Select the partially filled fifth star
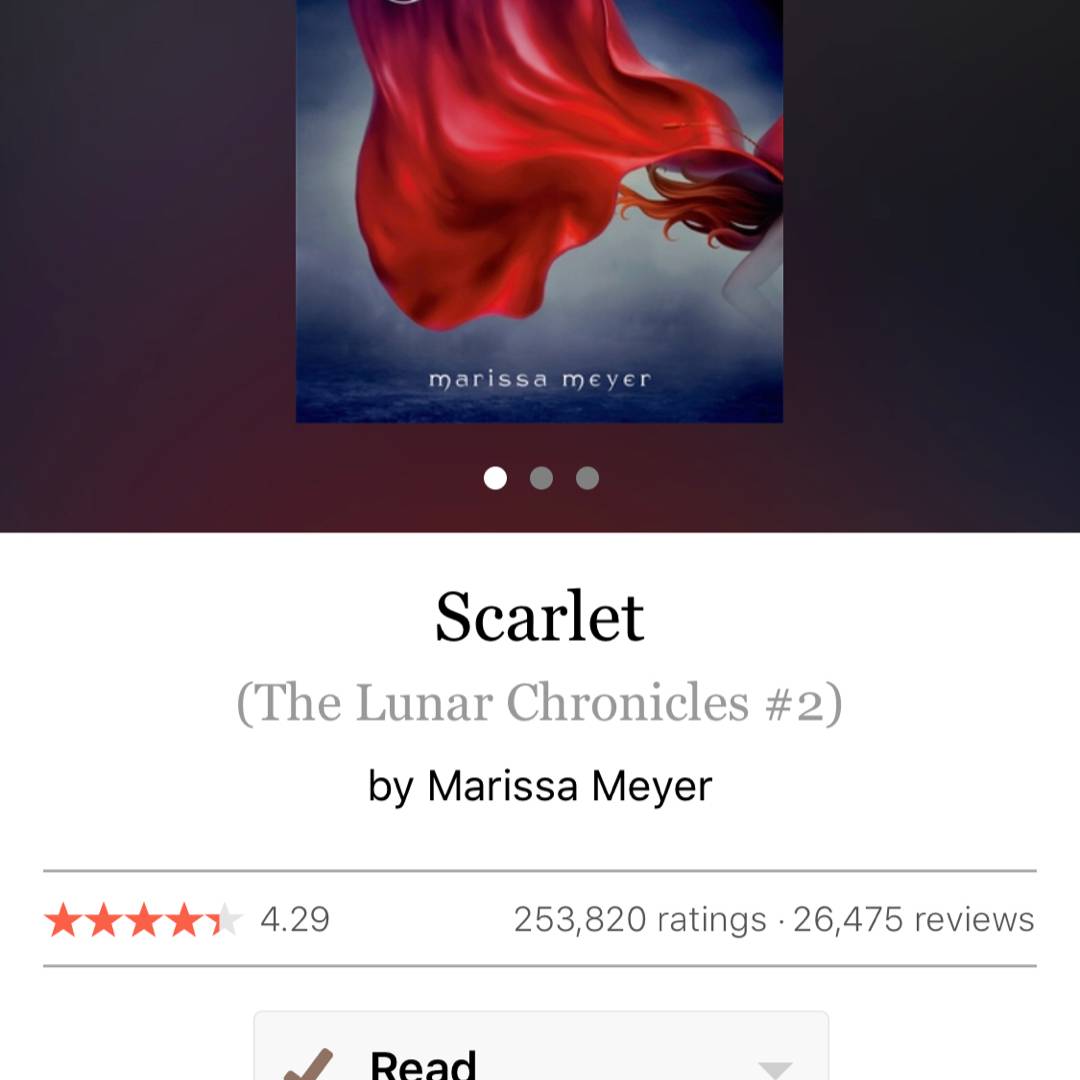This screenshot has height=1080, width=1080. 224,920
